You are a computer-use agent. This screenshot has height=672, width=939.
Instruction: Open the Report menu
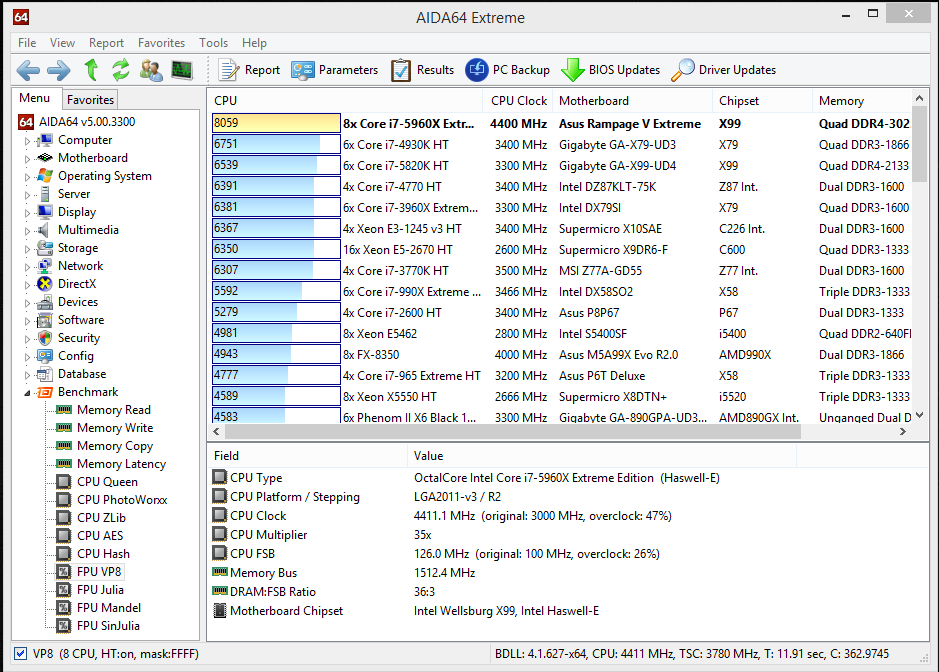[x=106, y=43]
